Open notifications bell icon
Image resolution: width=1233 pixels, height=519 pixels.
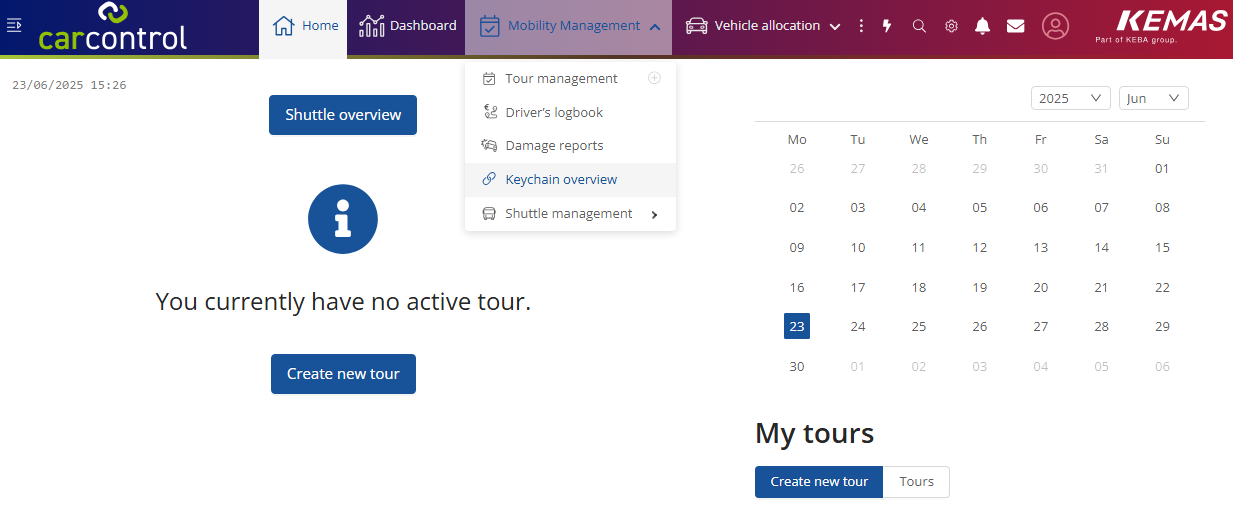[983, 26]
